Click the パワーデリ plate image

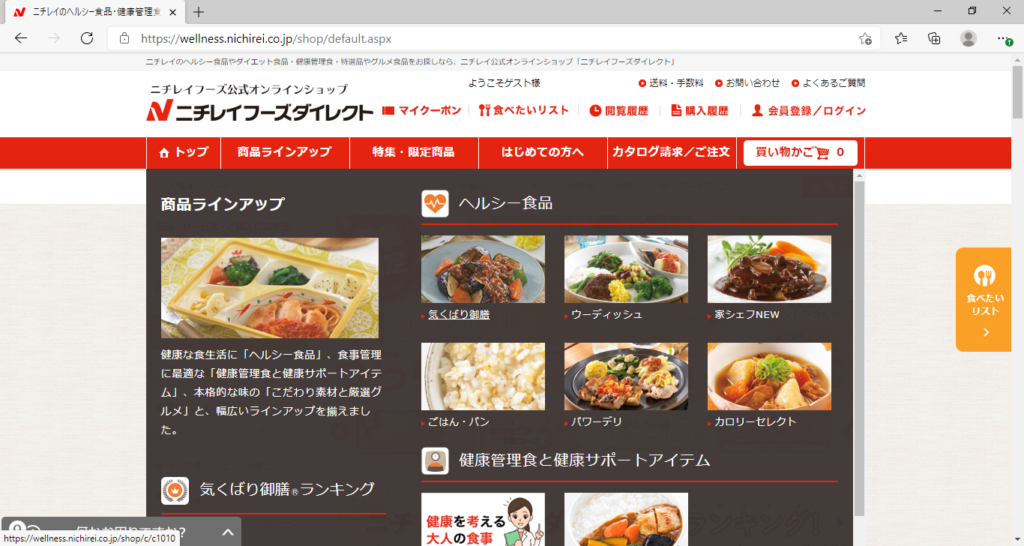coord(626,376)
